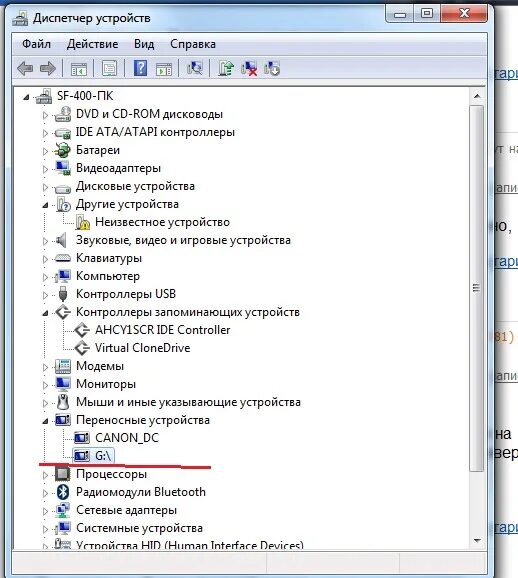Toggle the console tree pane icon

(79, 69)
